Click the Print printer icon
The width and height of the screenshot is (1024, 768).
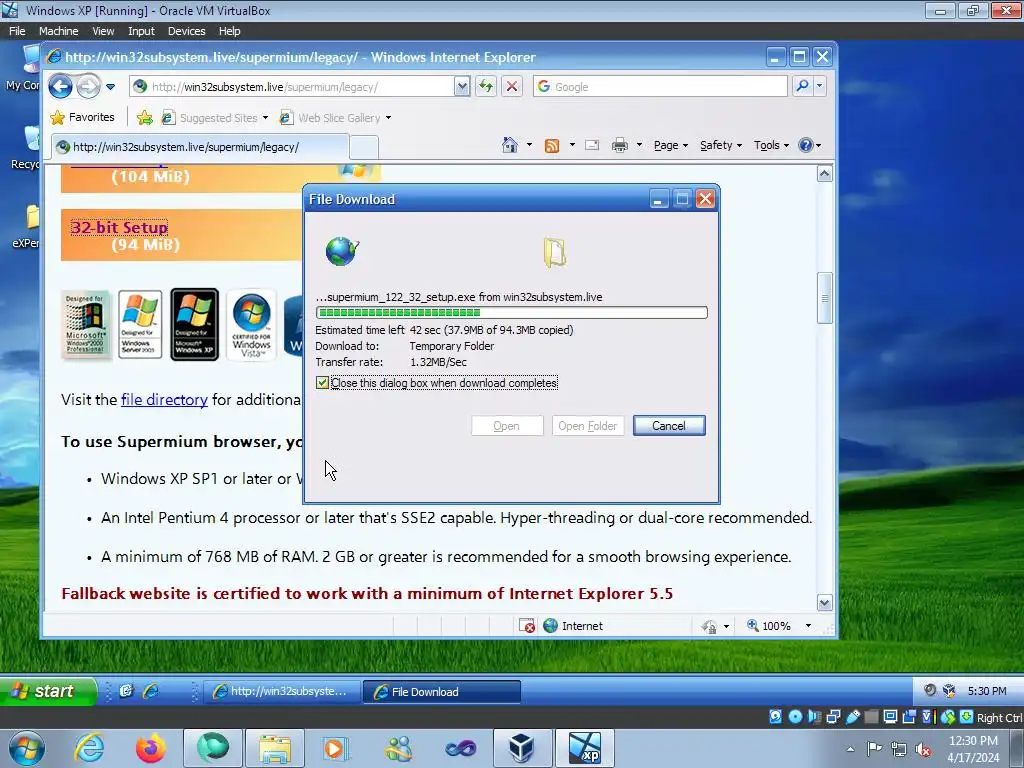pos(620,145)
